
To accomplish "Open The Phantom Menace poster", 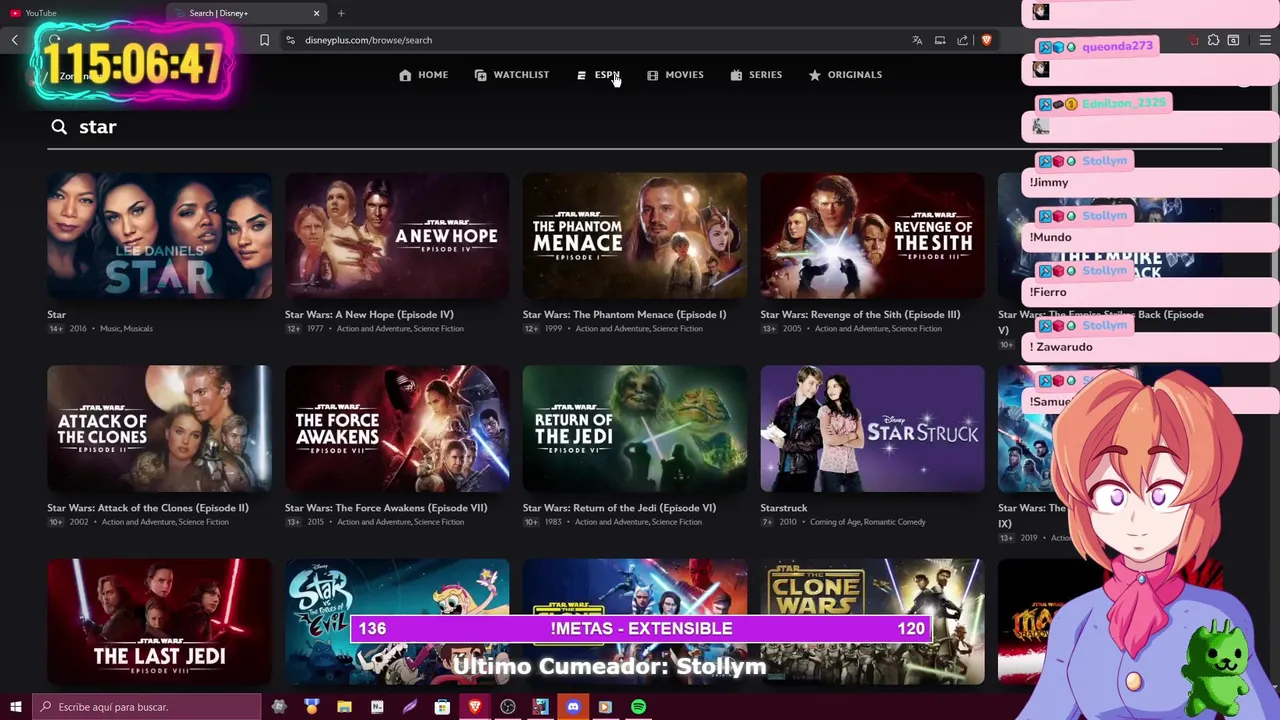I will (x=635, y=236).
